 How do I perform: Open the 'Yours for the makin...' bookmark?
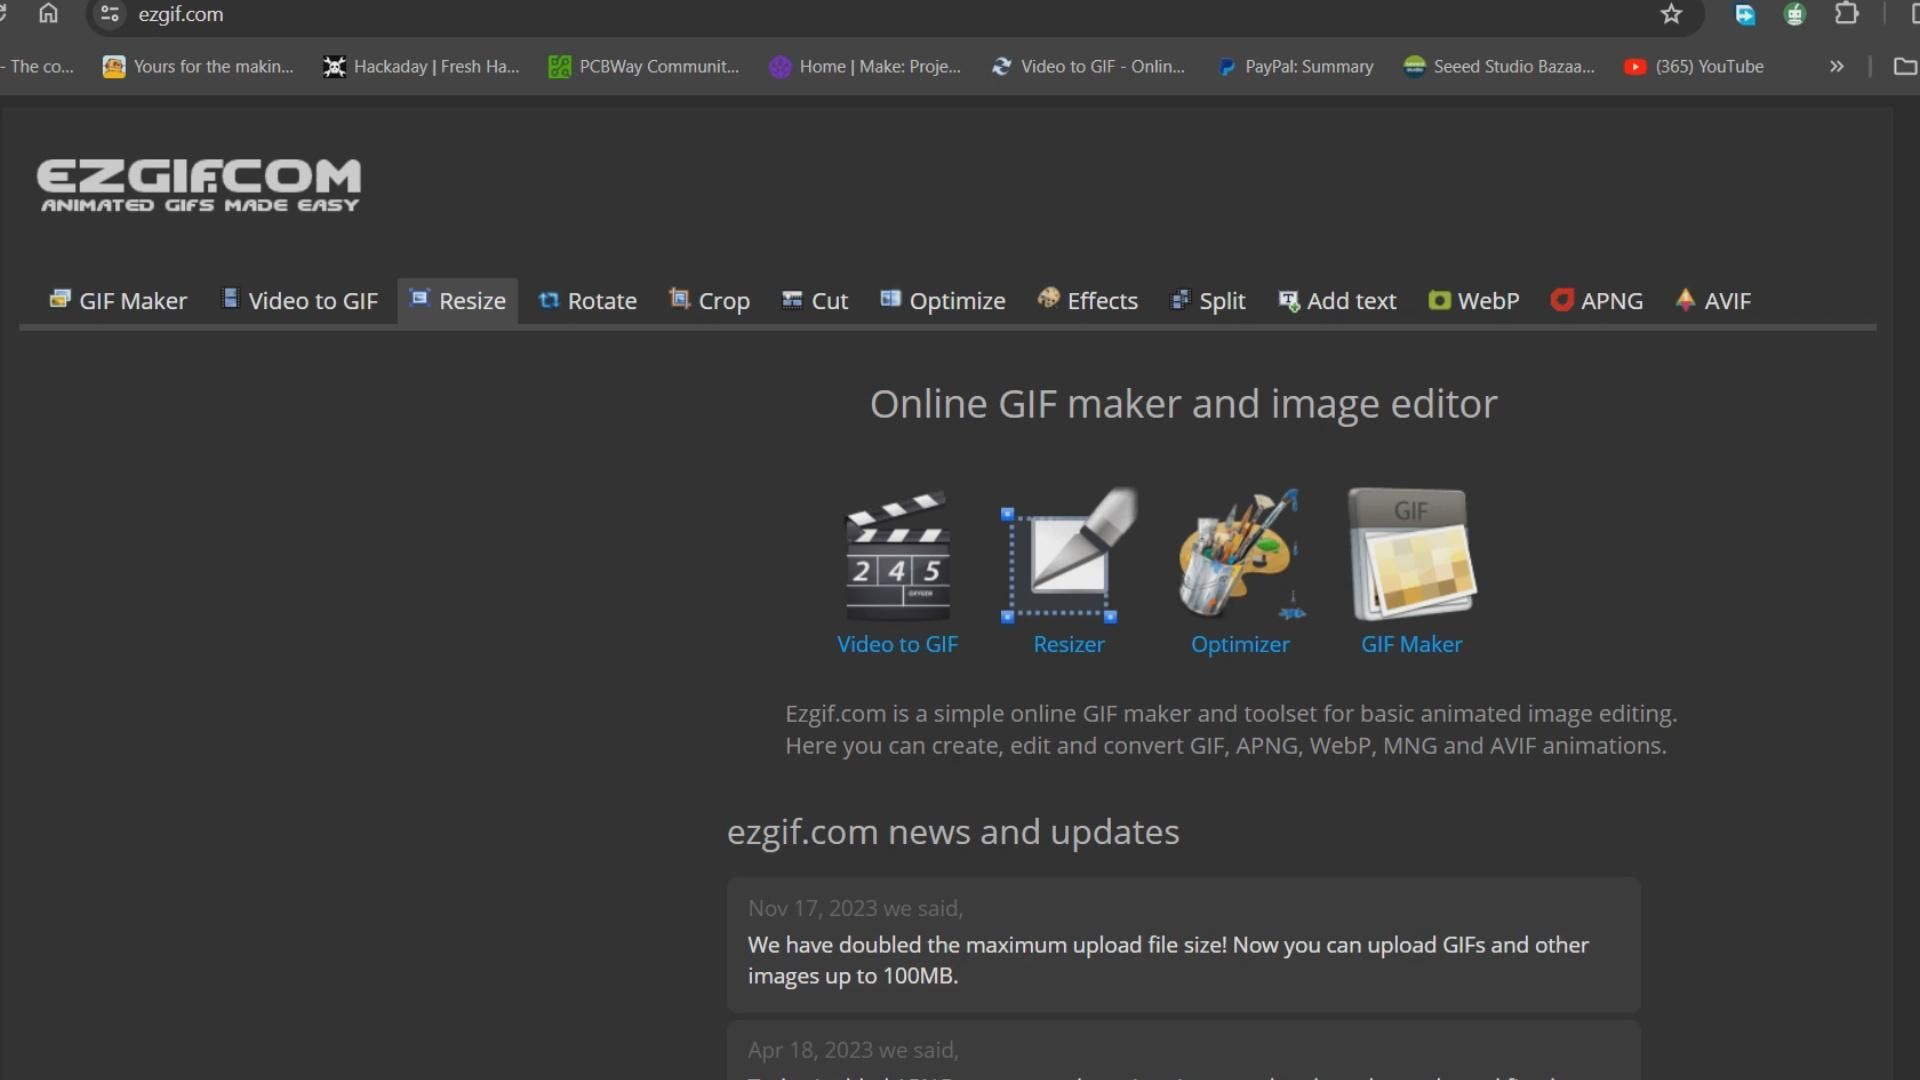pos(198,67)
